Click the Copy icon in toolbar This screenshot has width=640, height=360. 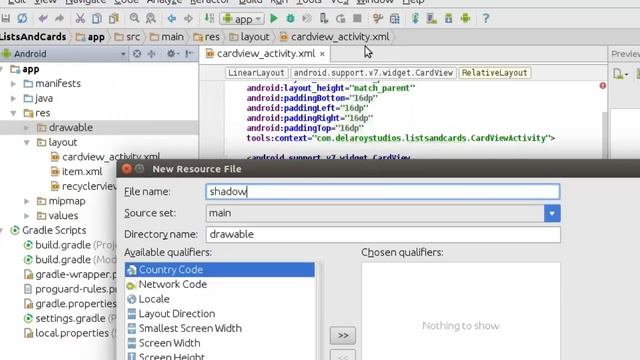pos(97,18)
